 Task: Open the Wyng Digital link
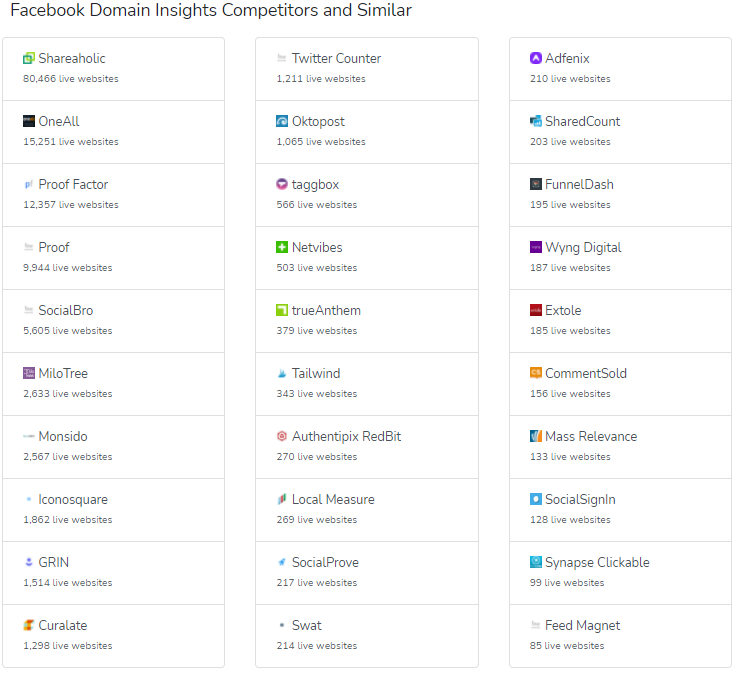tap(584, 248)
